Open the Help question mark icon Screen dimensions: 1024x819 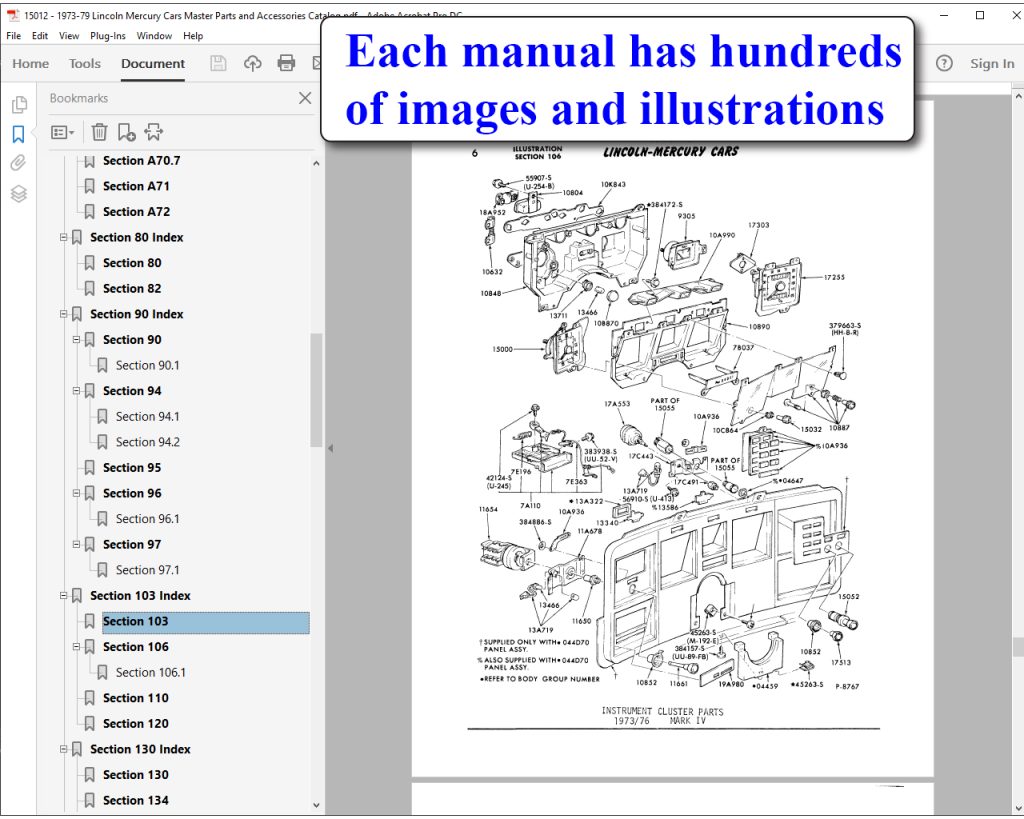tap(944, 63)
